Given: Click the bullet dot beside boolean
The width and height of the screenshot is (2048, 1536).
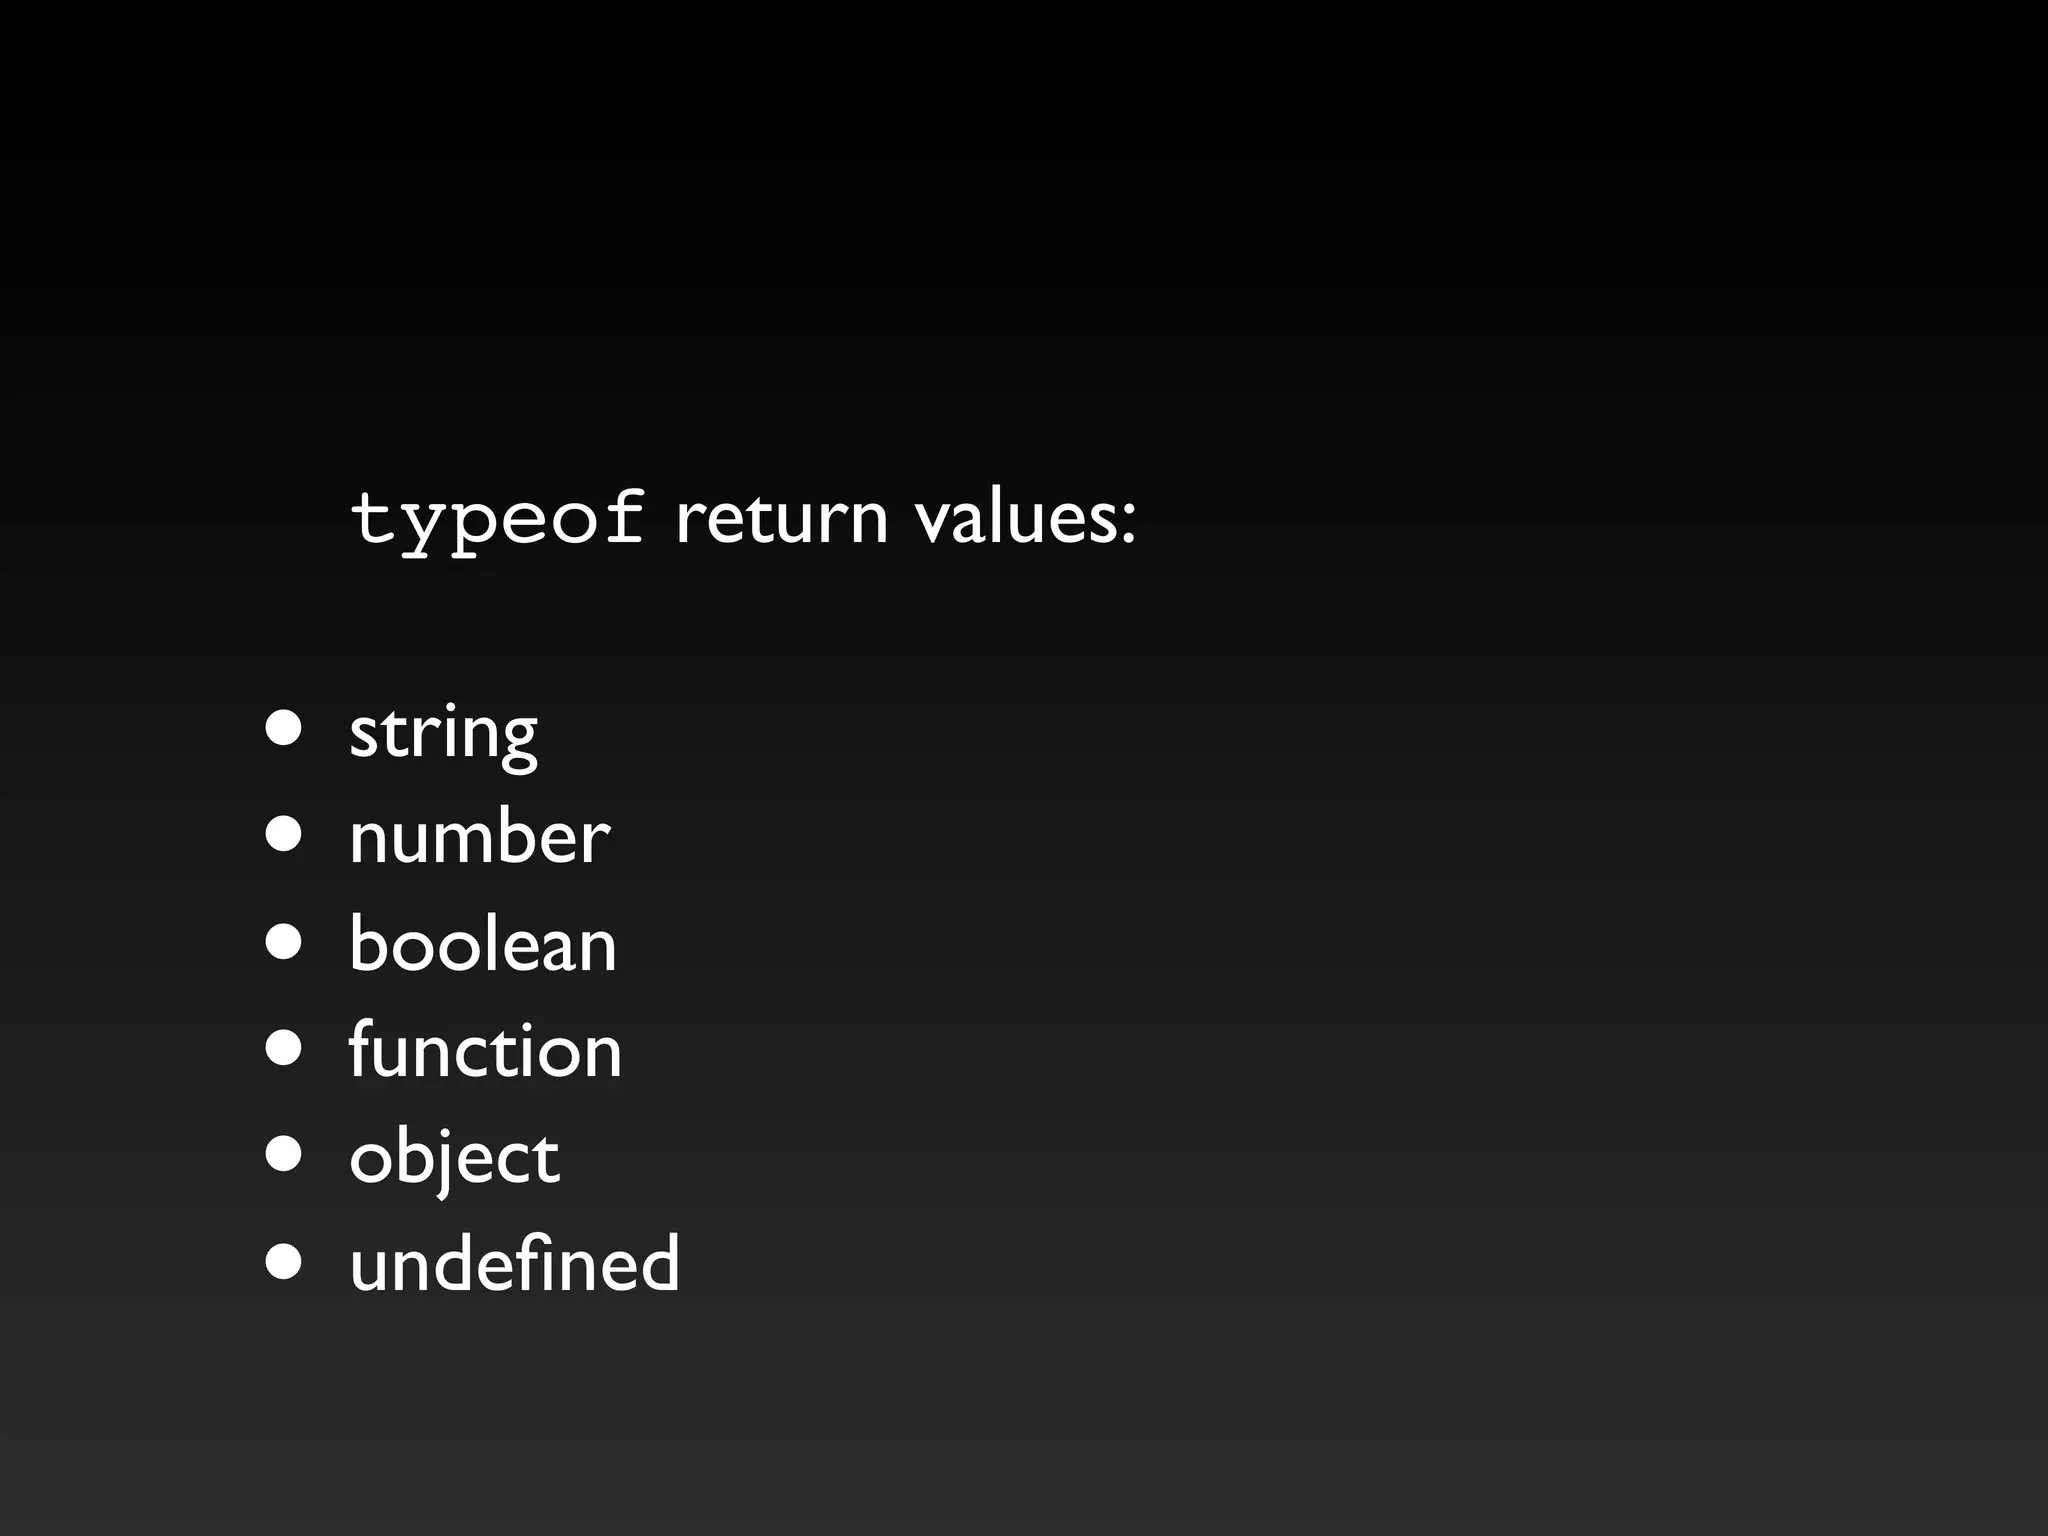Looking at the screenshot, I should [x=284, y=942].
